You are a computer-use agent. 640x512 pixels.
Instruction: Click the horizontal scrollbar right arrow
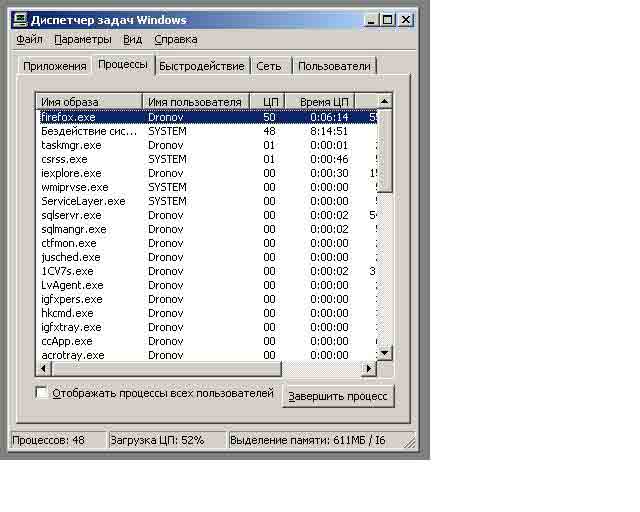click(x=369, y=369)
